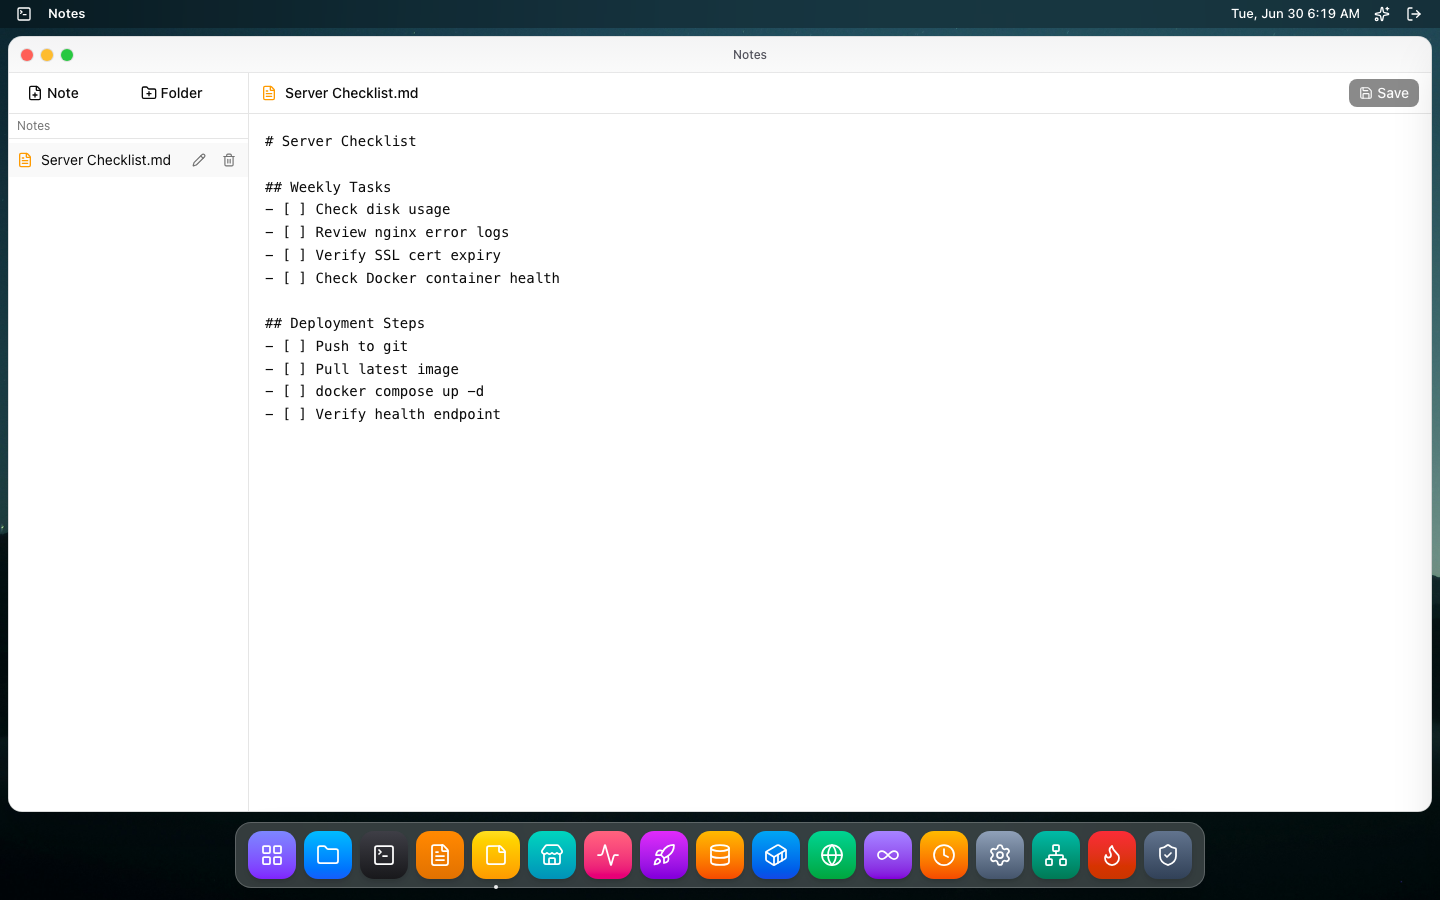
Task: Launch the Terminal app from dock
Action: (x=384, y=855)
